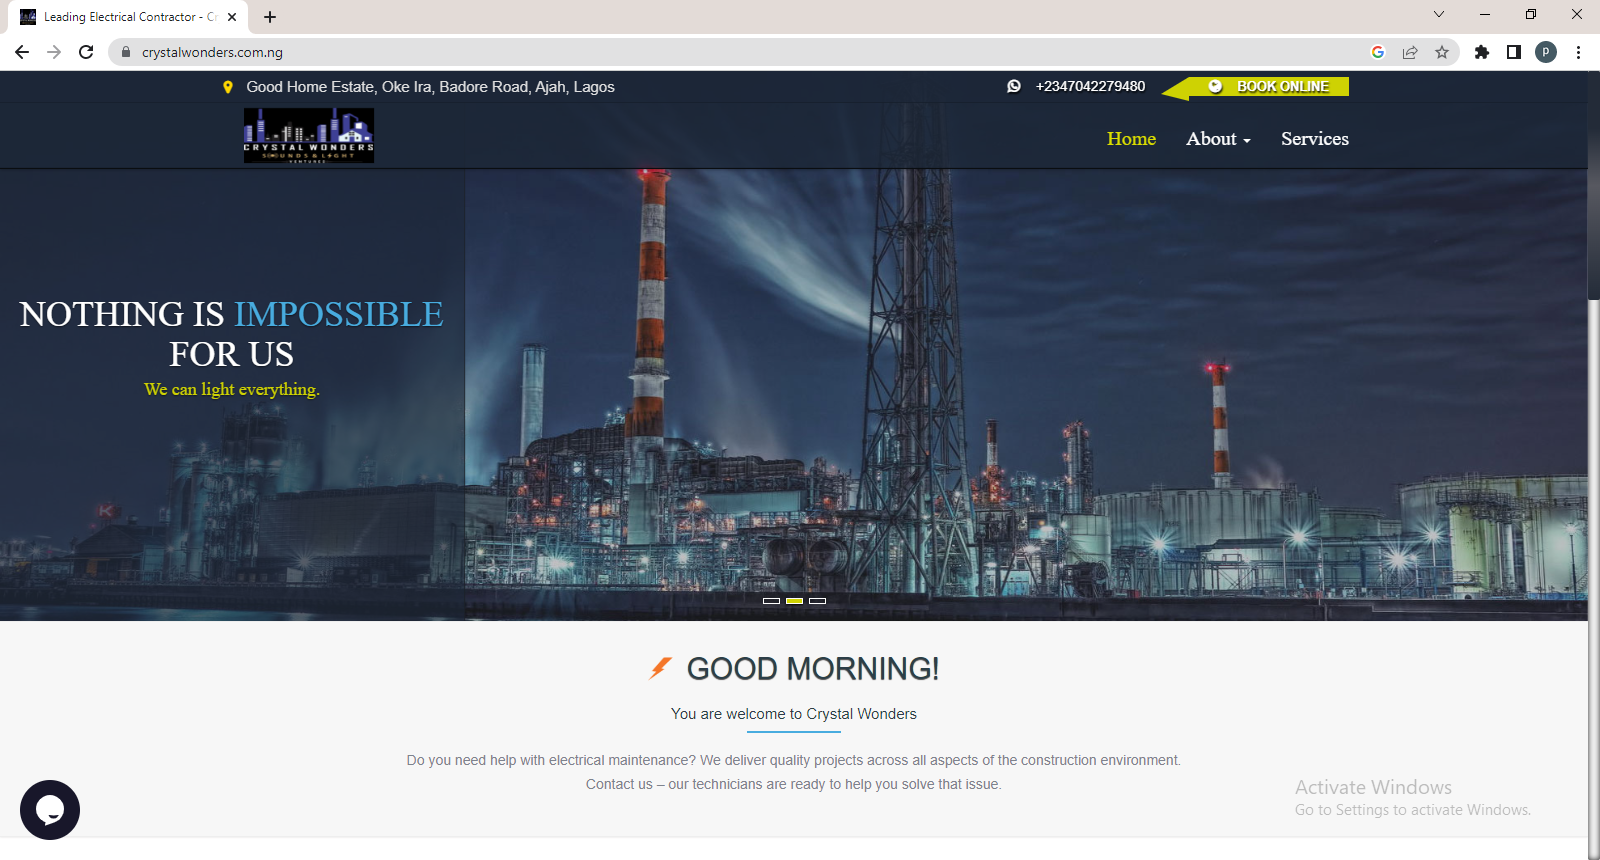Click the location pin icon
The width and height of the screenshot is (1600, 860).
click(228, 87)
